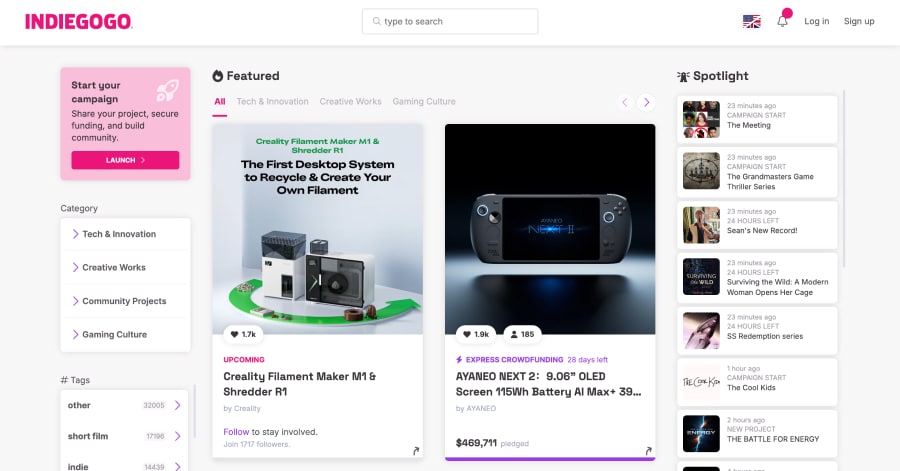Open the 'by Creality' creator link
This screenshot has width=900, height=471.
pyautogui.click(x=242, y=408)
